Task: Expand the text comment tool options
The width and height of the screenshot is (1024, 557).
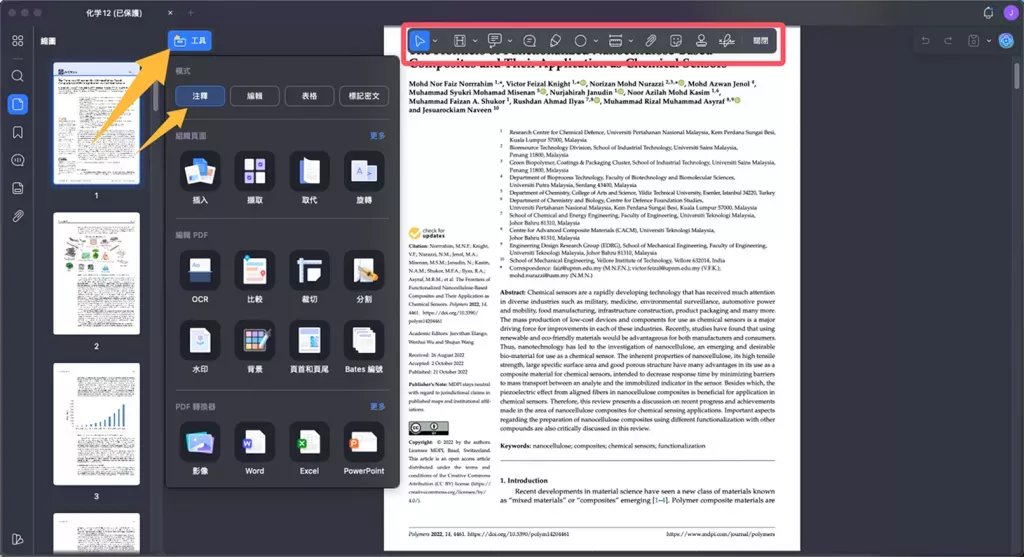Action: (x=510, y=41)
